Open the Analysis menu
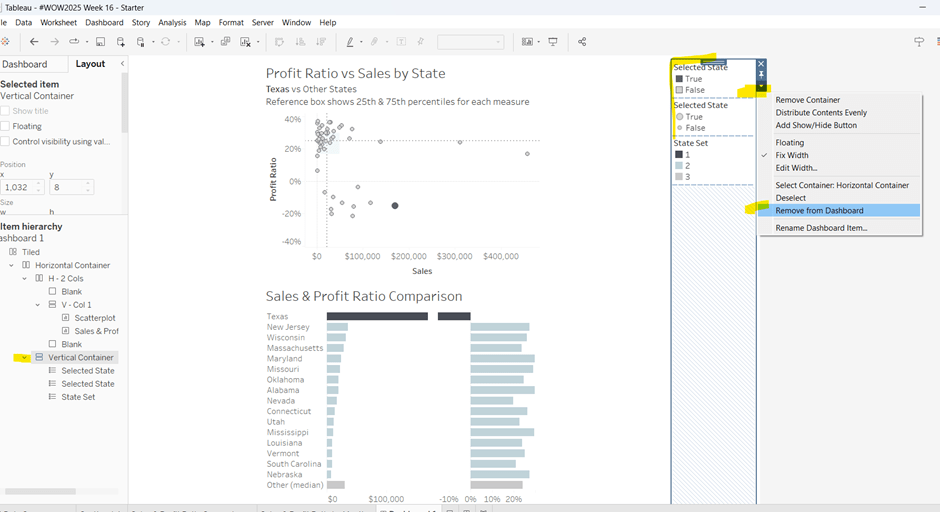Image resolution: width=940 pixels, height=512 pixels. [x=172, y=22]
